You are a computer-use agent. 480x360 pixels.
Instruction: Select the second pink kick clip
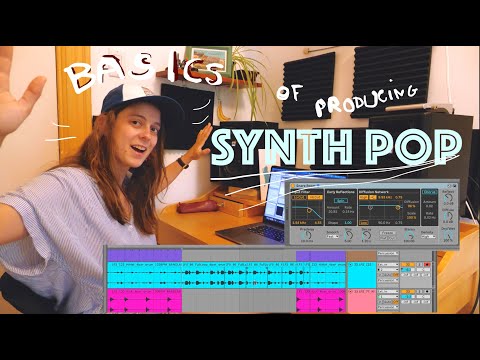pyautogui.click(x=321, y=301)
